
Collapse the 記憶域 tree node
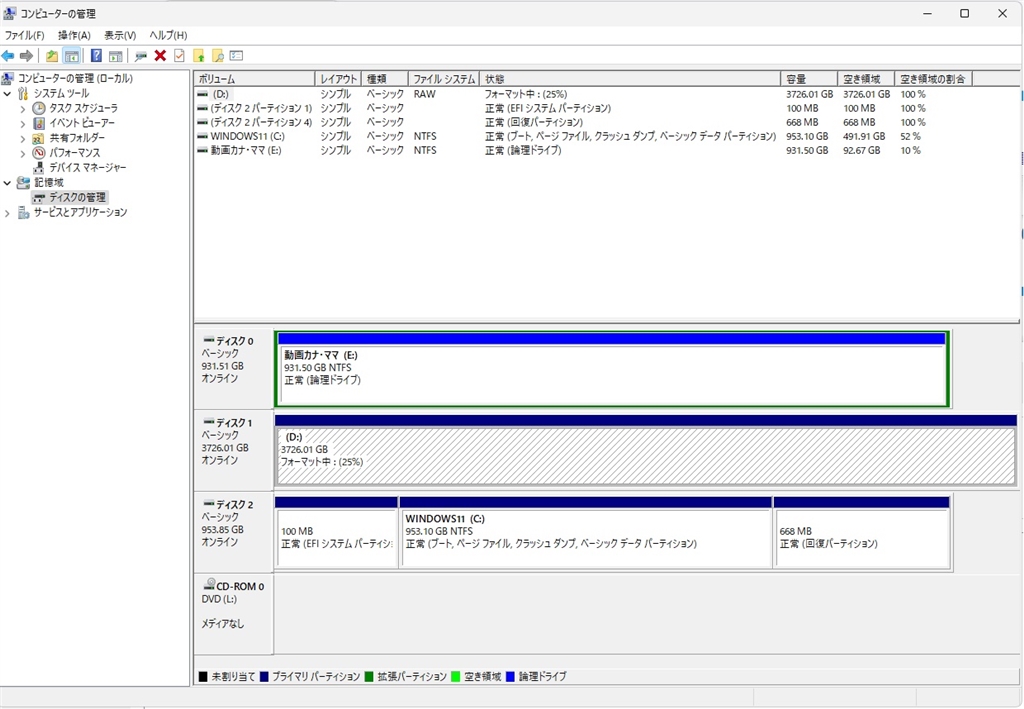click(7, 183)
